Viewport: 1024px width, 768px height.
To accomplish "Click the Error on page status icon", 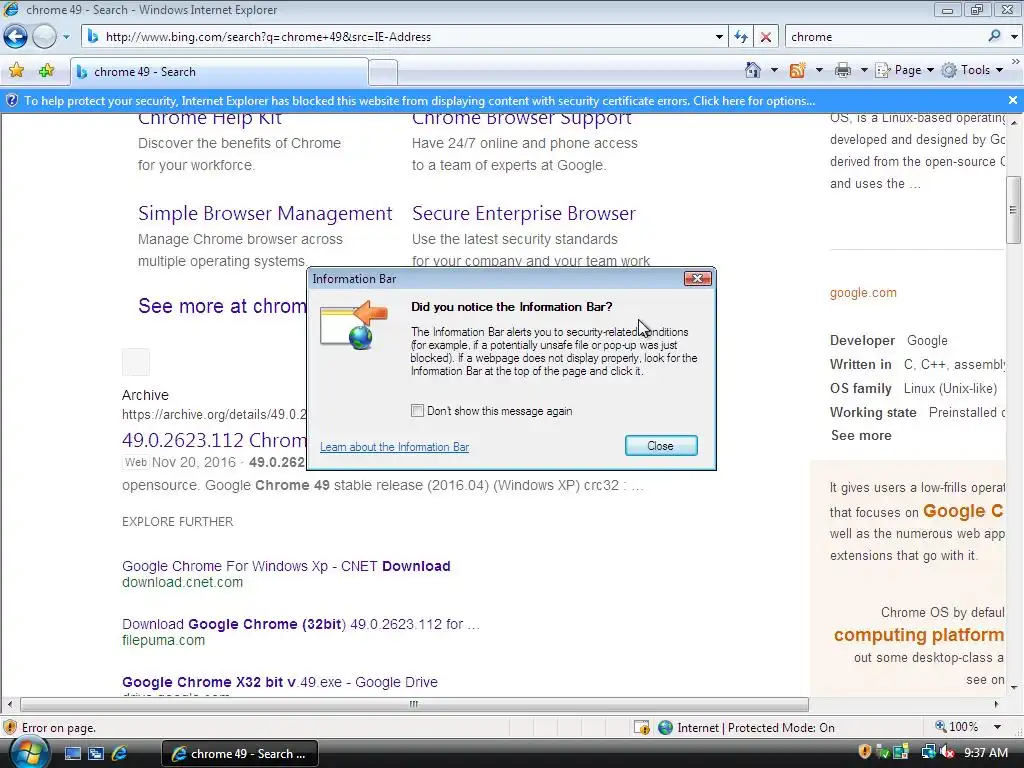I will [x=10, y=728].
